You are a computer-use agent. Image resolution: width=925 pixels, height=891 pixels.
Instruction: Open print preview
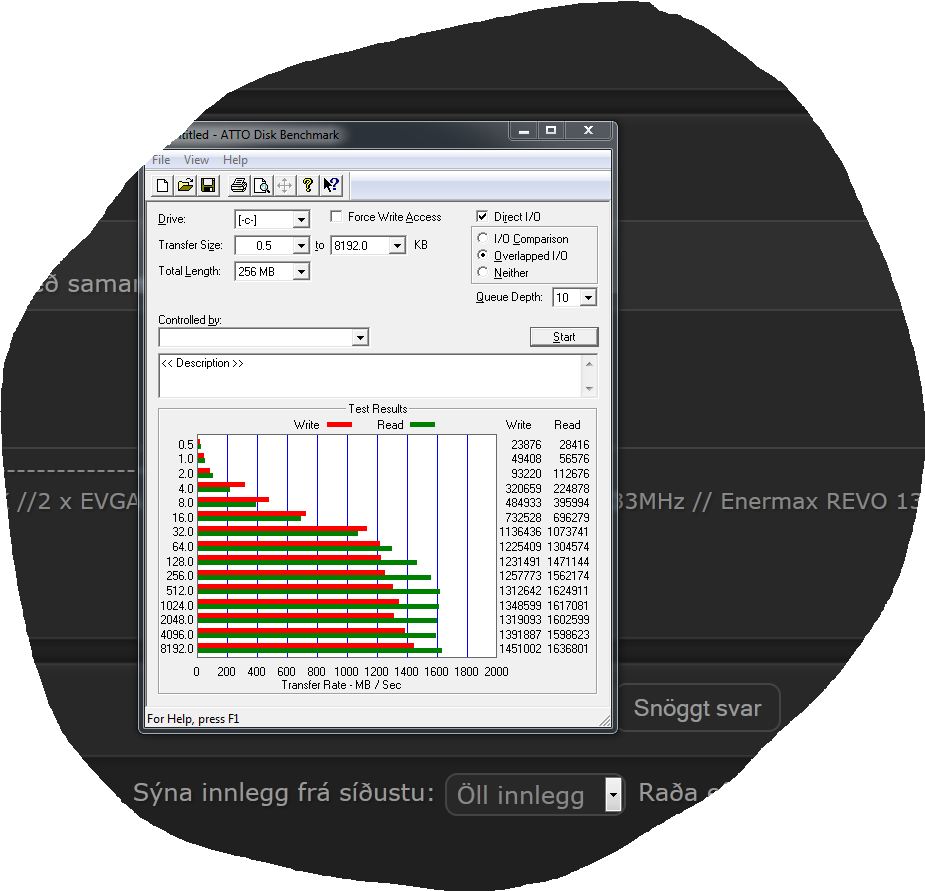tap(261, 185)
